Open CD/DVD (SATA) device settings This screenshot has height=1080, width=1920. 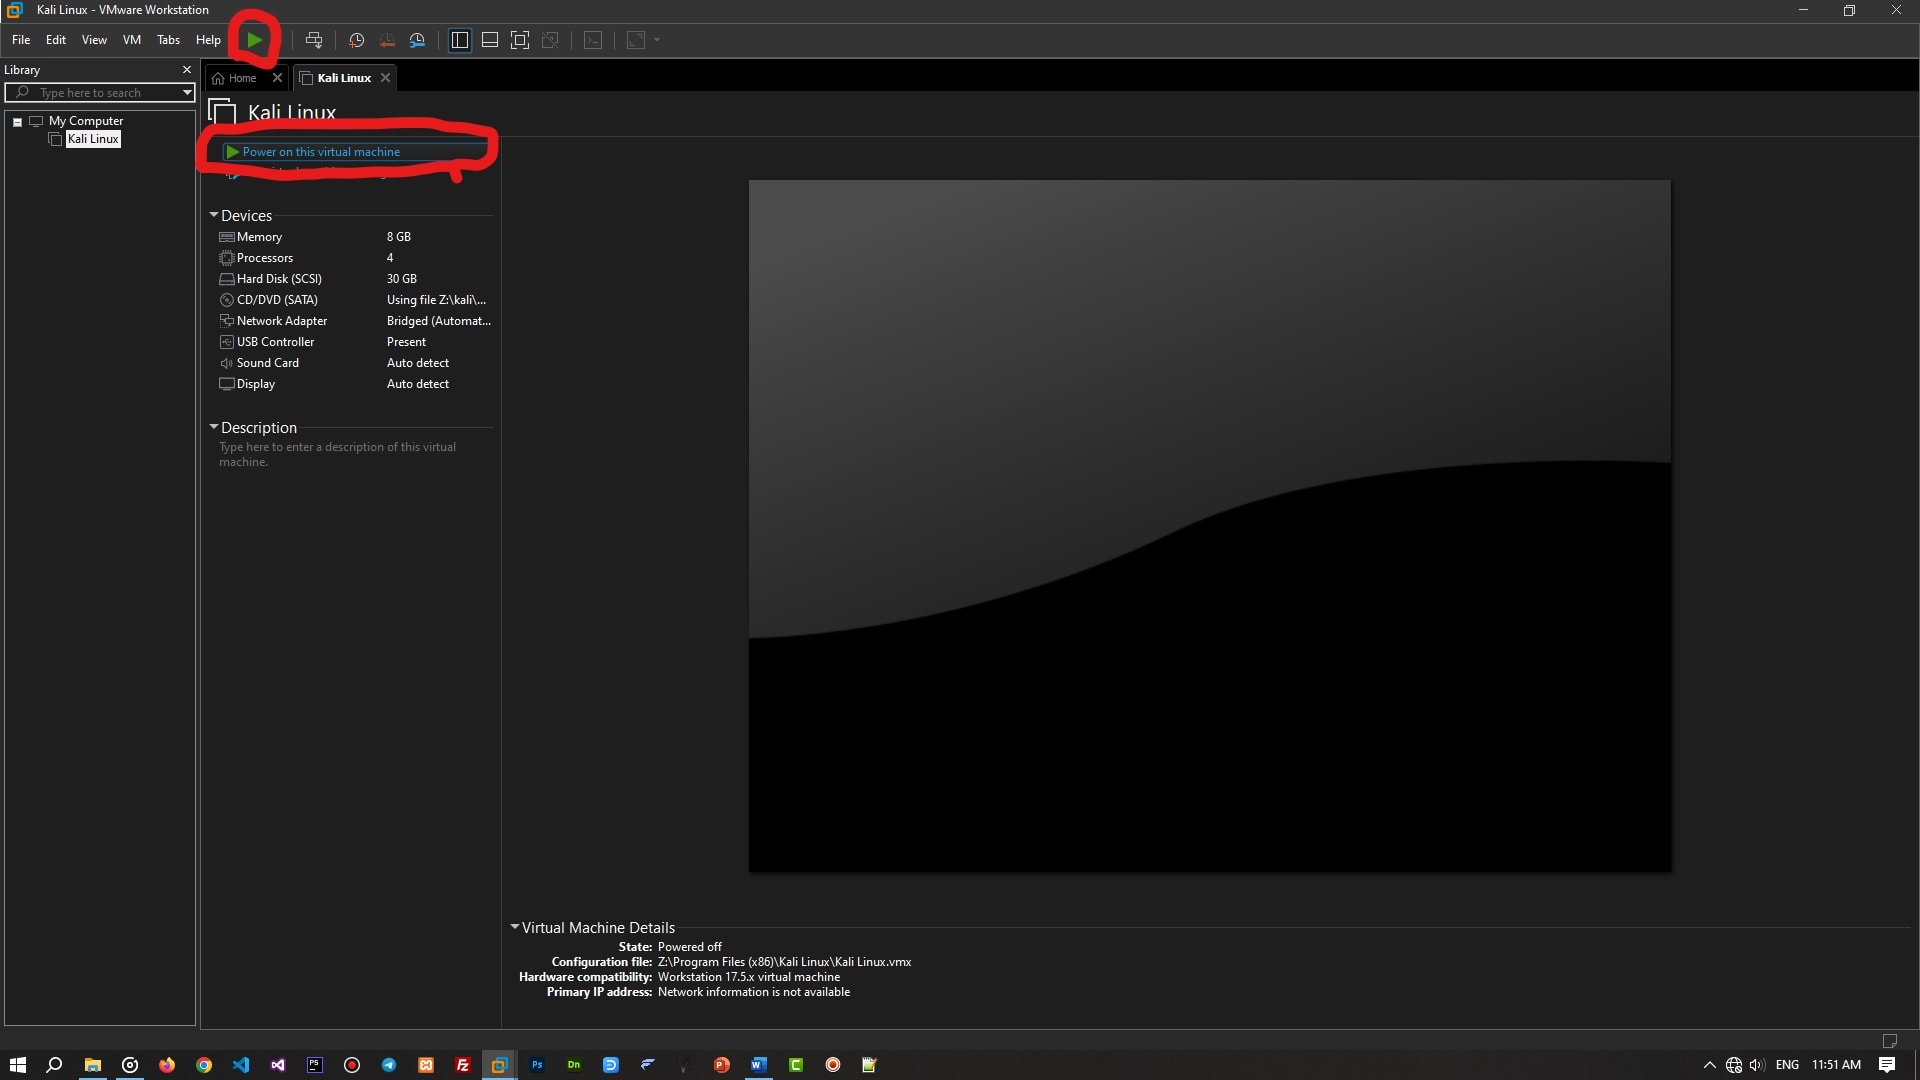click(276, 300)
